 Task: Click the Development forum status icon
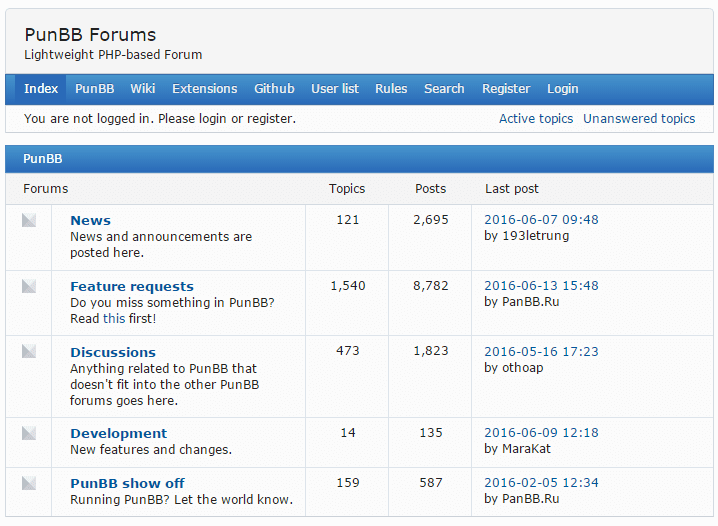click(x=29, y=433)
